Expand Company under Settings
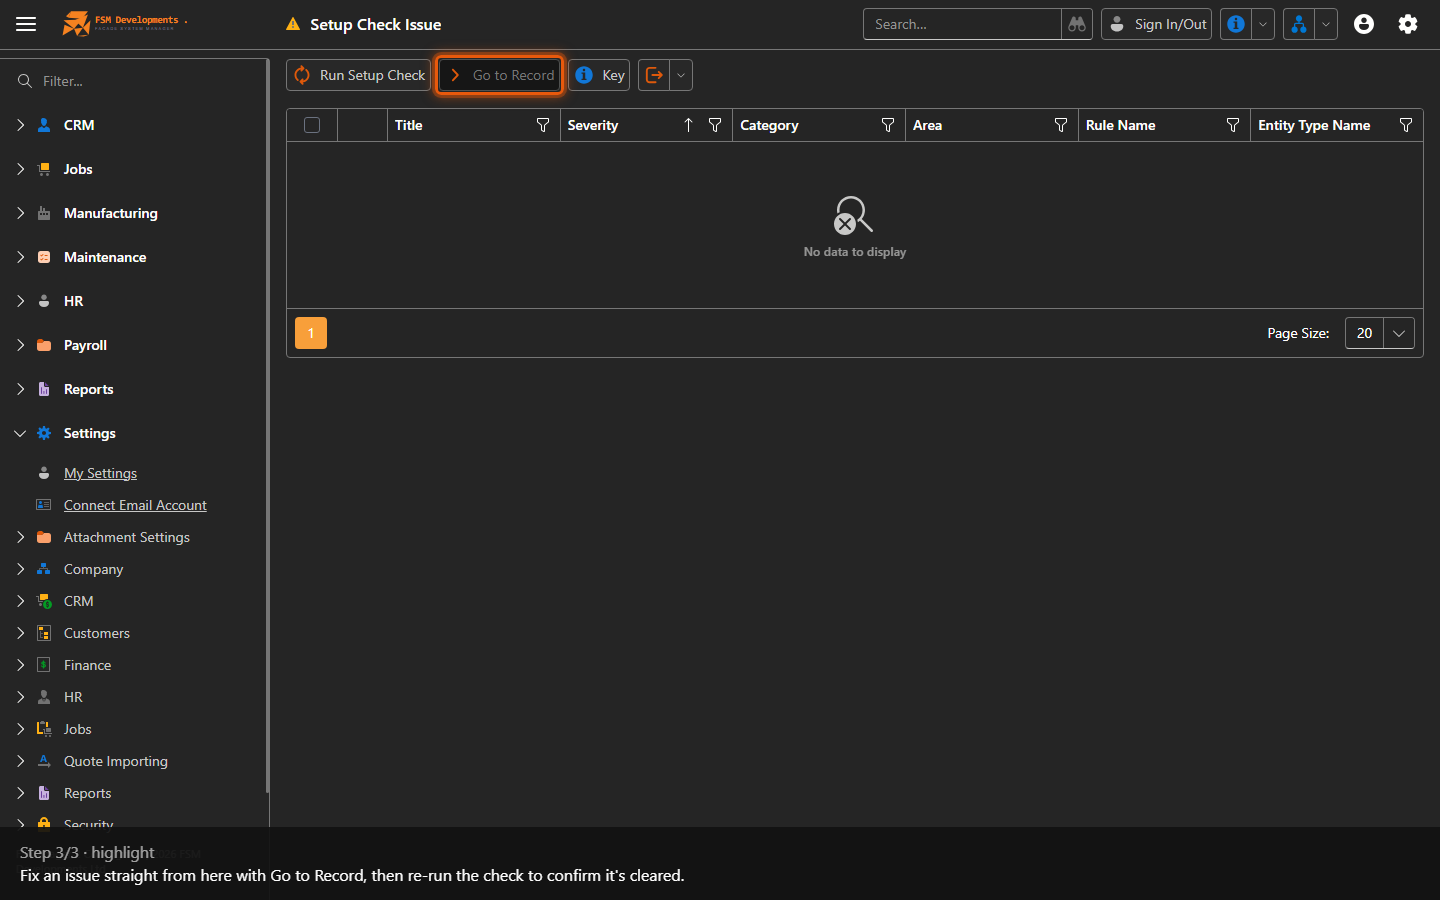 (x=20, y=569)
